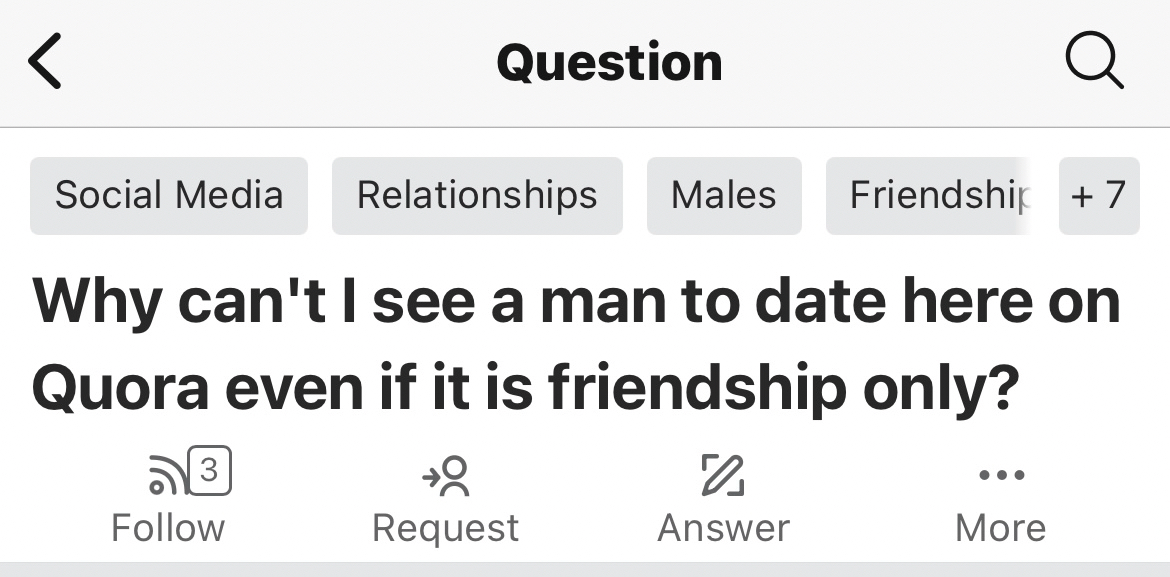Screen dimensions: 1170x577
Task: Select the Social Media topic tag
Action: tap(169, 195)
